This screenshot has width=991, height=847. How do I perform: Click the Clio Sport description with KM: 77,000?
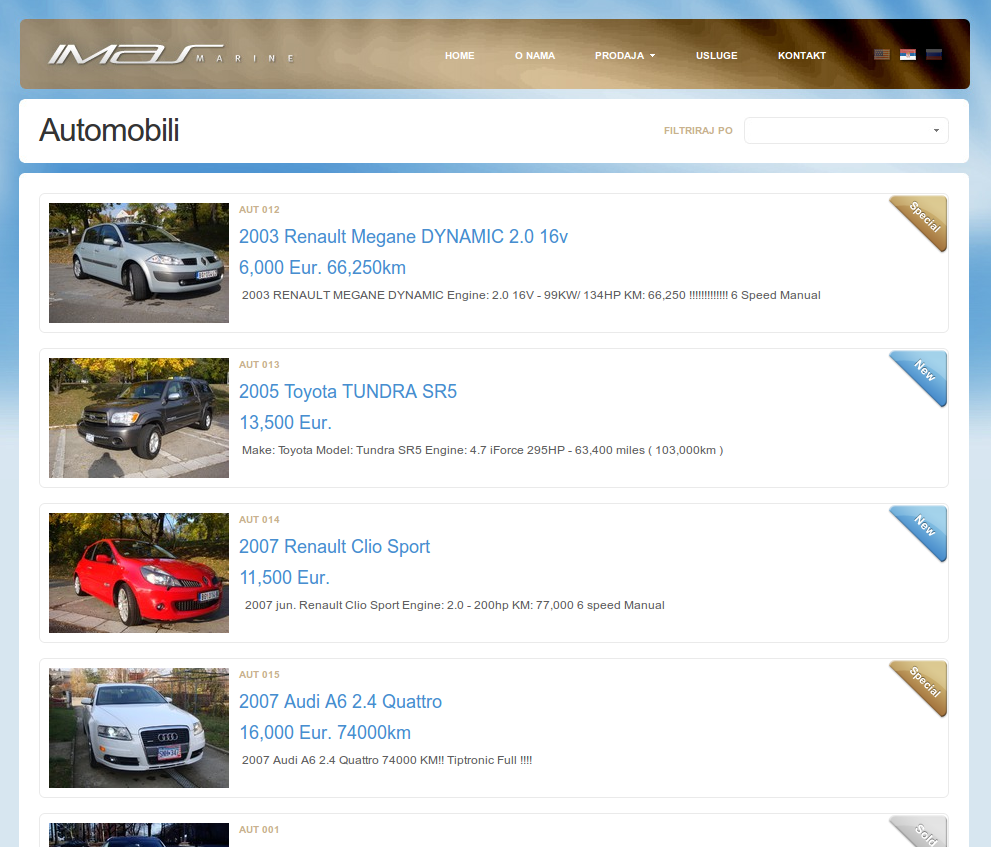pos(454,605)
